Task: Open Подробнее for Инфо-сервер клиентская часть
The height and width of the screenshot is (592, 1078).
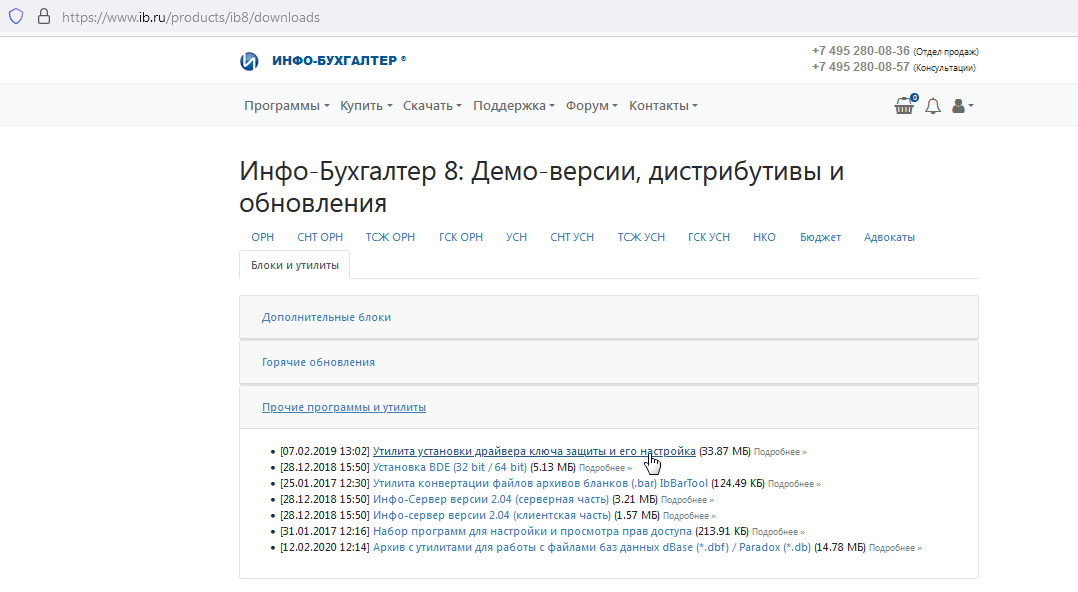Action: [x=690, y=516]
